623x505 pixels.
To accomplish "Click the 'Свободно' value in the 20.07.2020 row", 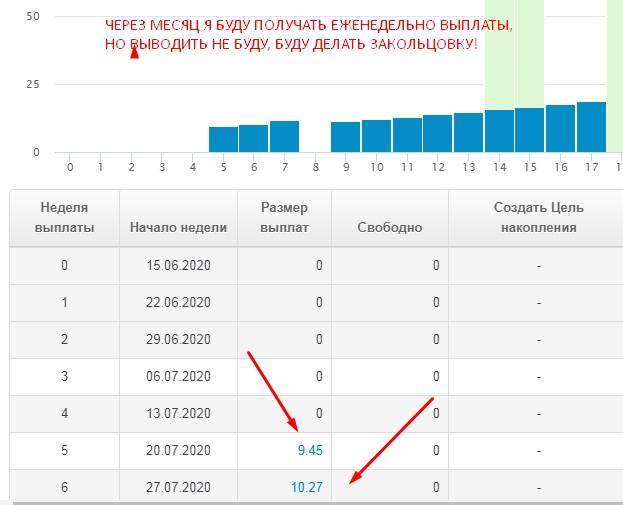I will (x=436, y=450).
